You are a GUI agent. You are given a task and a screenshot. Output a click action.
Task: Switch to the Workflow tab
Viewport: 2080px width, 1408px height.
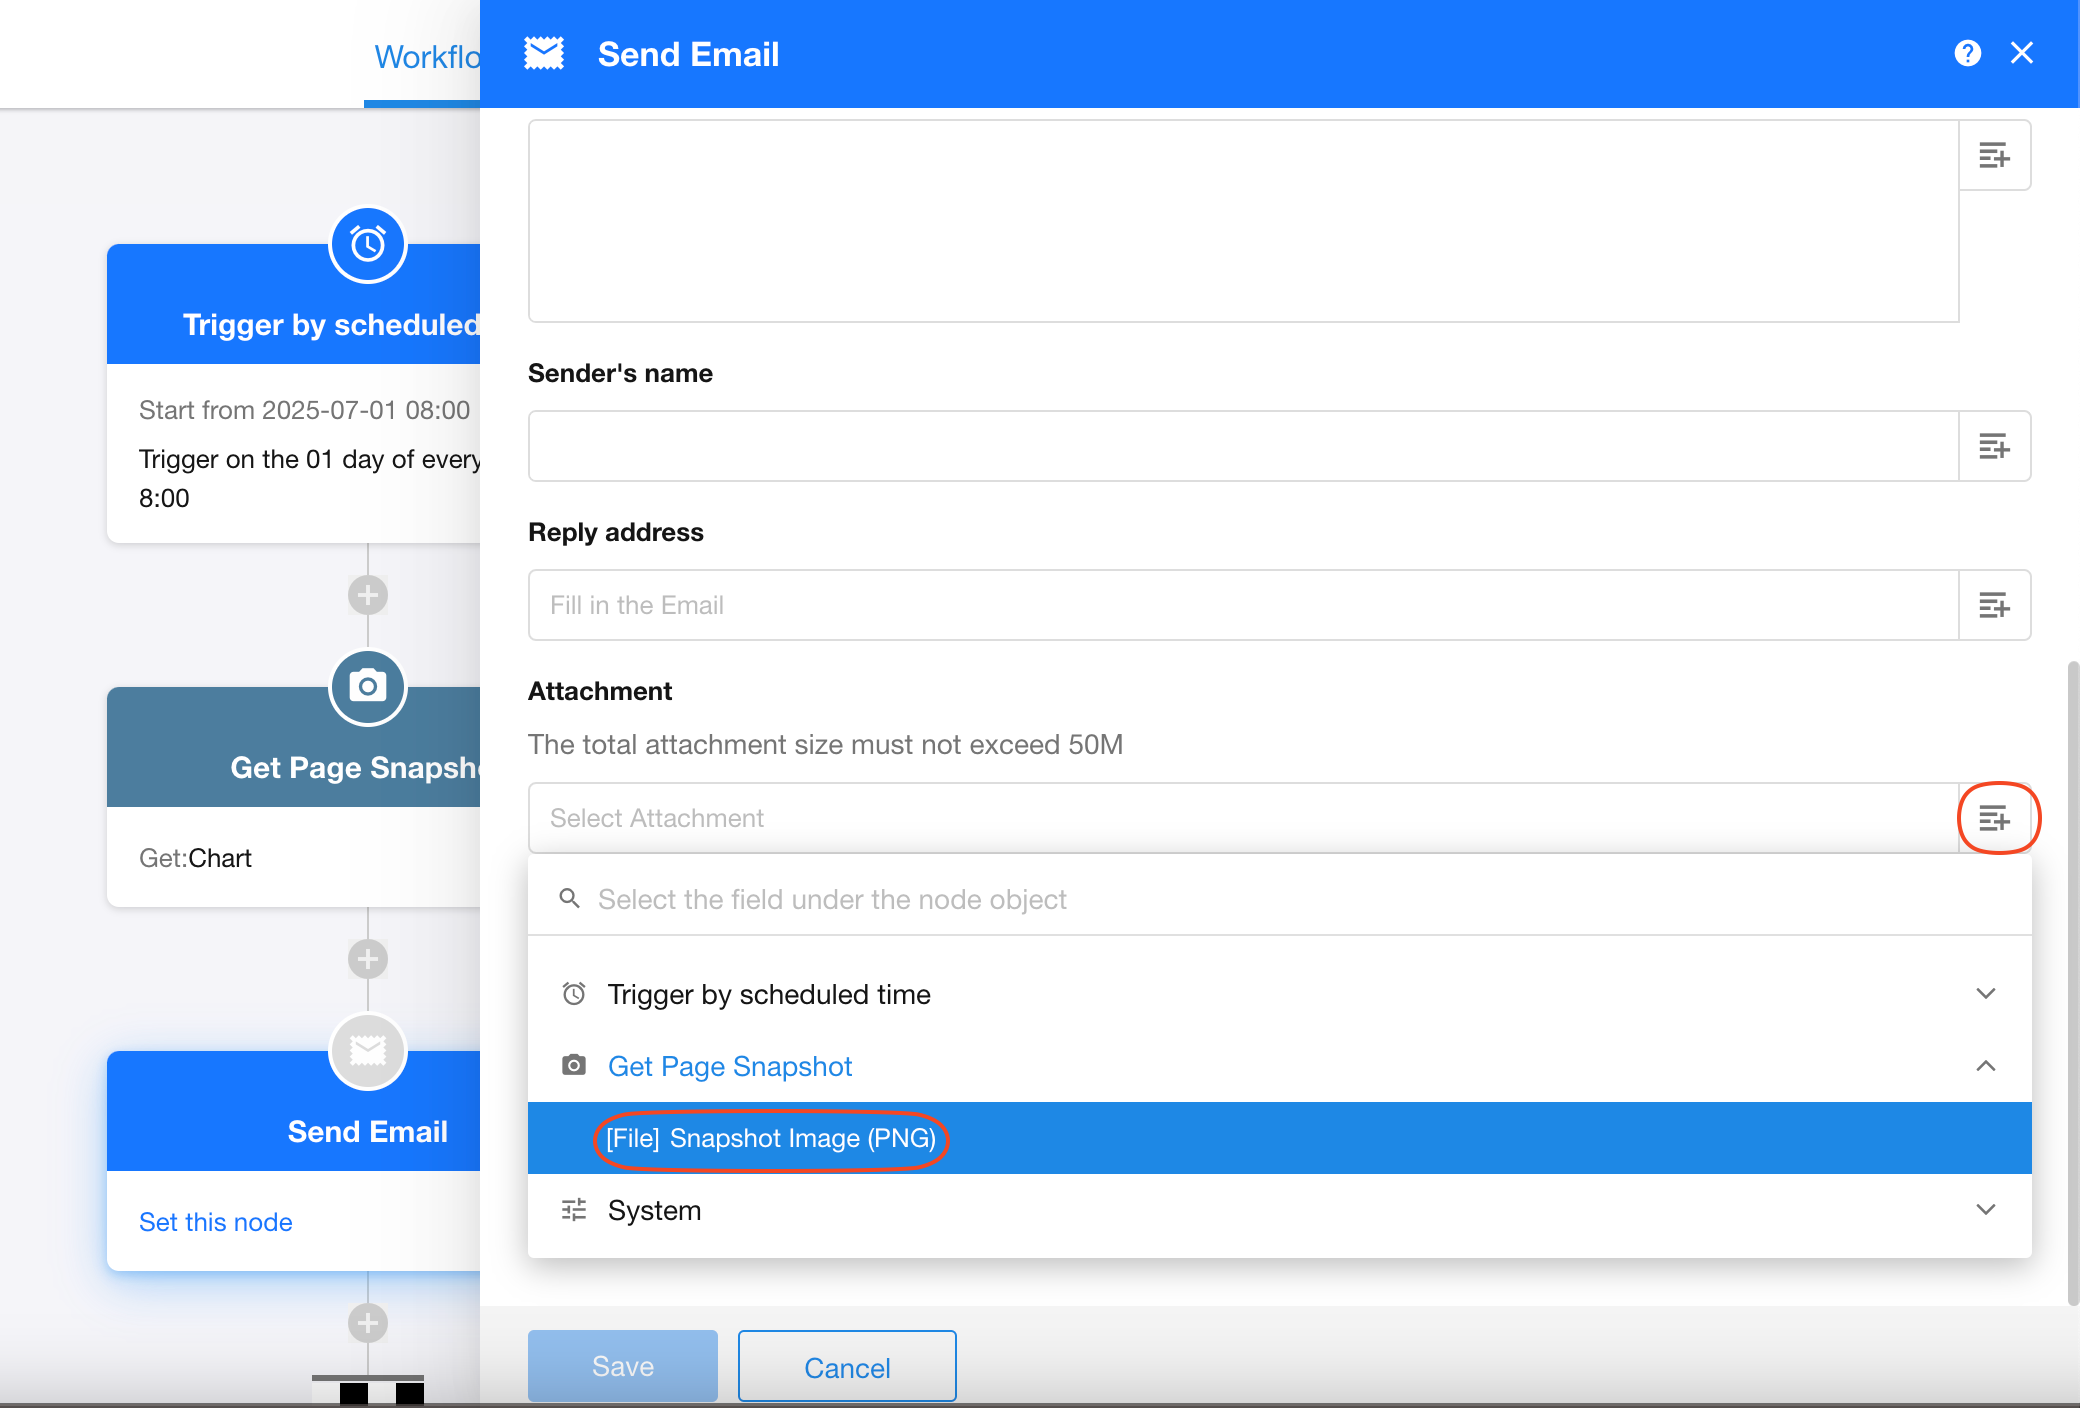point(426,57)
